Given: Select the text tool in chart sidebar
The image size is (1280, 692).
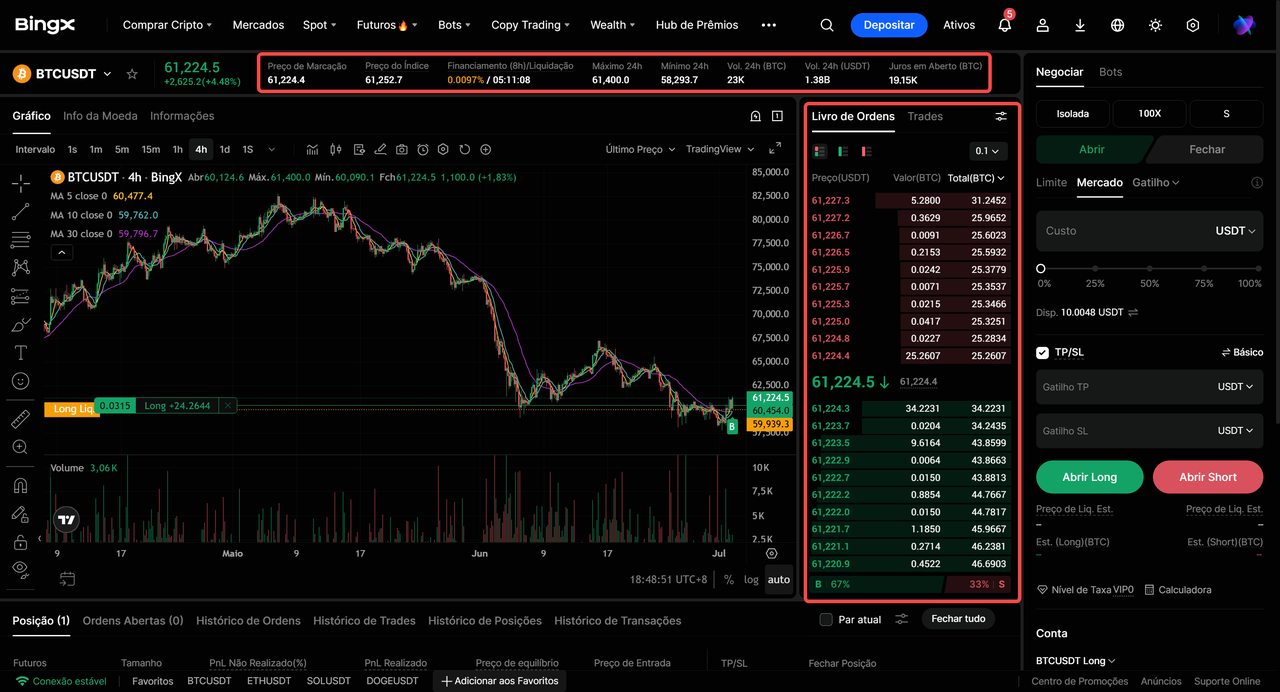Looking at the screenshot, I should point(20,353).
